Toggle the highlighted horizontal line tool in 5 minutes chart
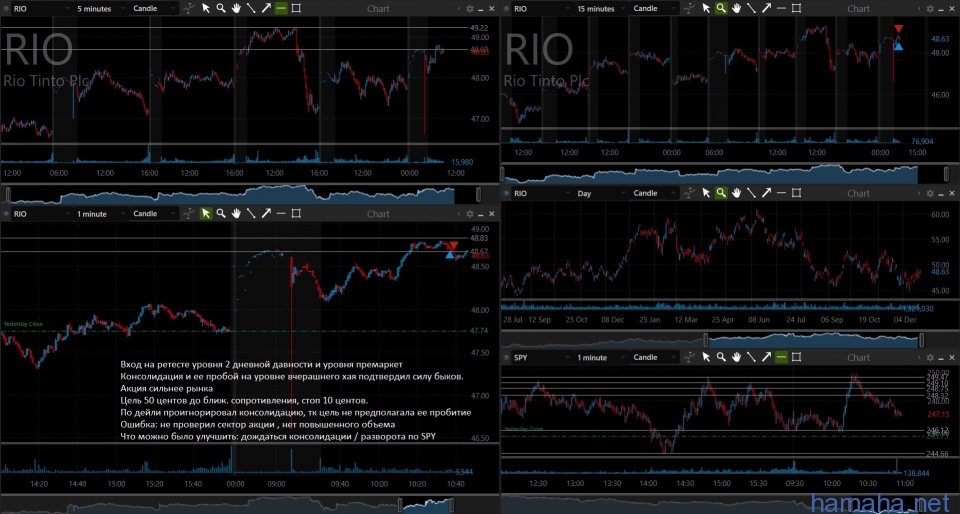This screenshot has width=960, height=514. pyautogui.click(x=281, y=9)
